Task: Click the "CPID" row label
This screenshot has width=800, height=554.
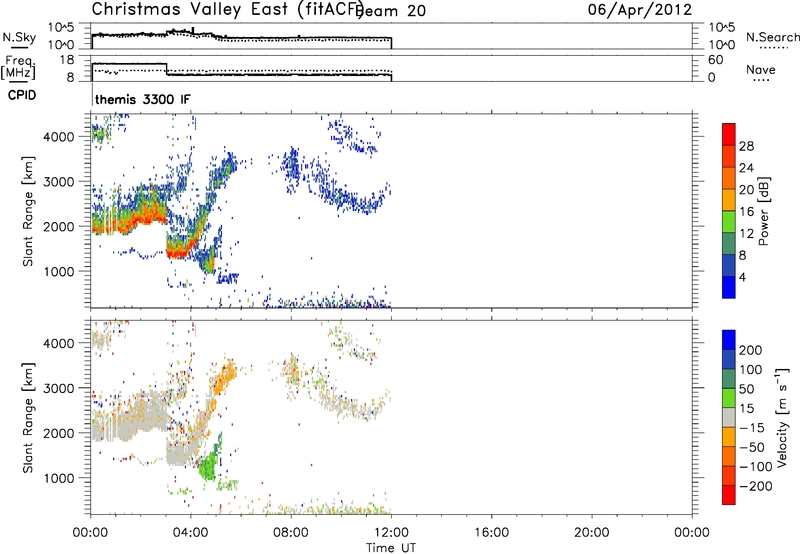Action: point(22,95)
